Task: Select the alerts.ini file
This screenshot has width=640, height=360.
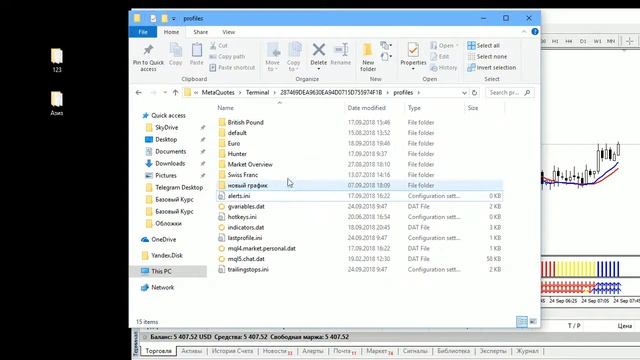Action: coord(239,196)
